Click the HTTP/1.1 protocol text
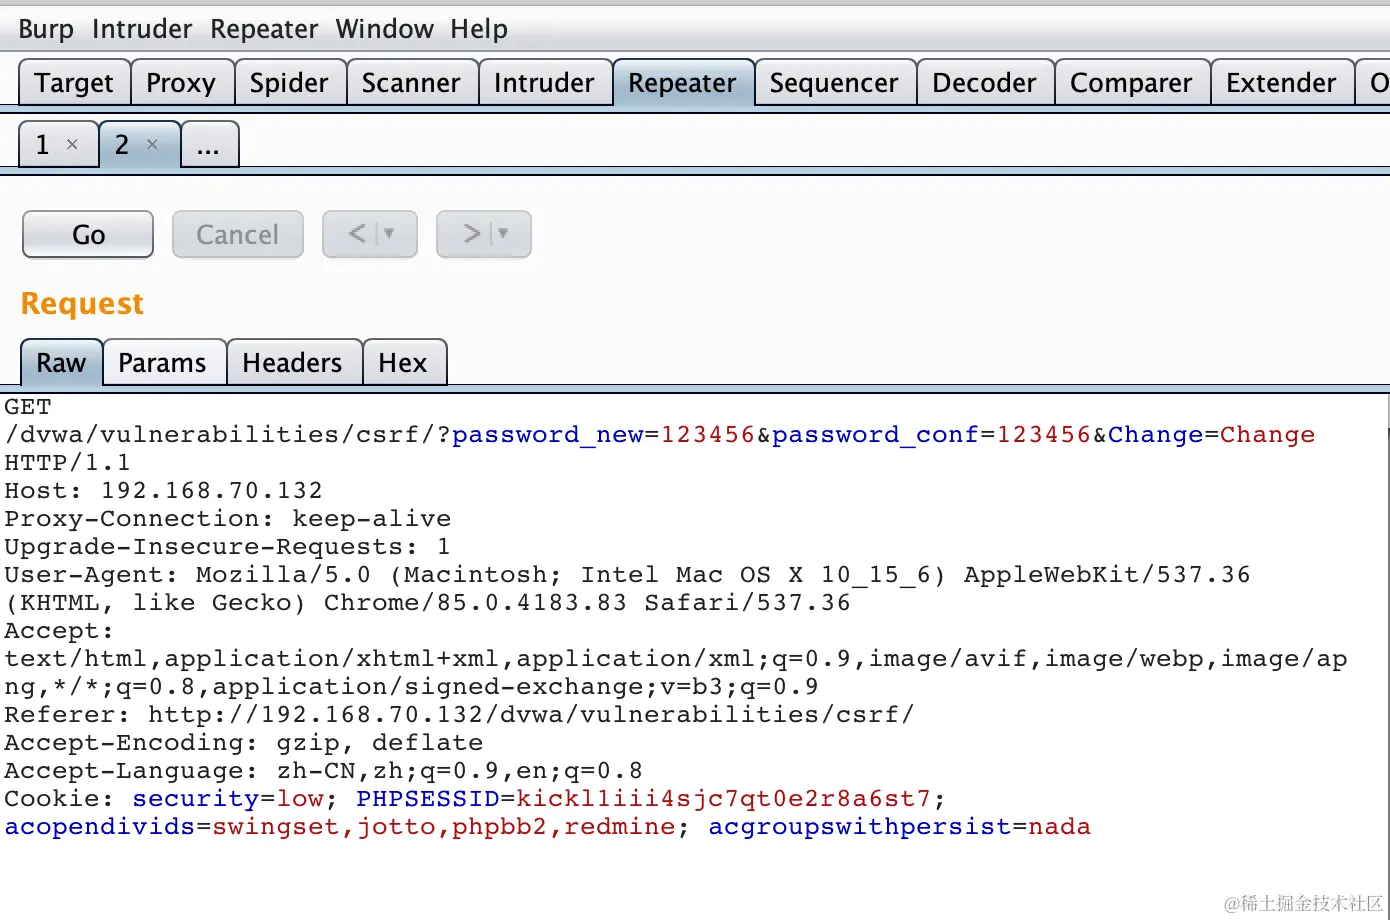The image size is (1390, 920). [x=67, y=463]
